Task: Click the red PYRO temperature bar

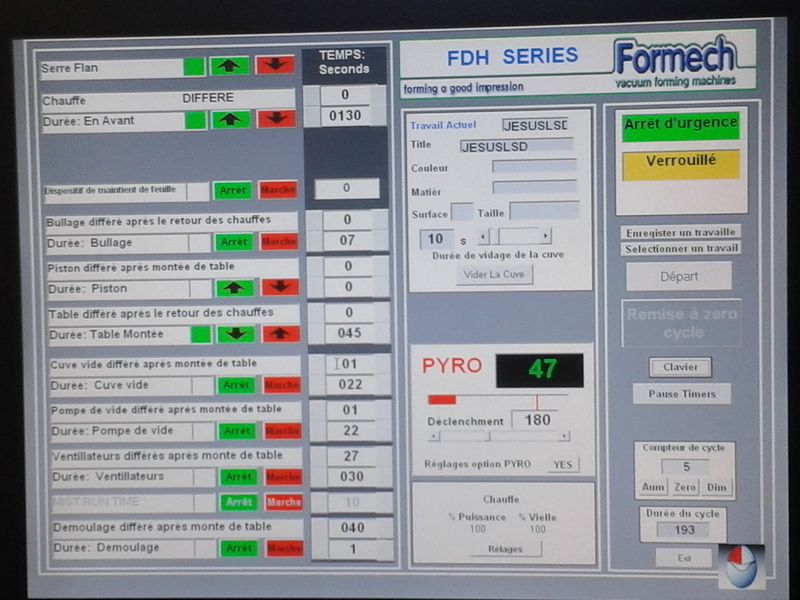Action: point(442,400)
